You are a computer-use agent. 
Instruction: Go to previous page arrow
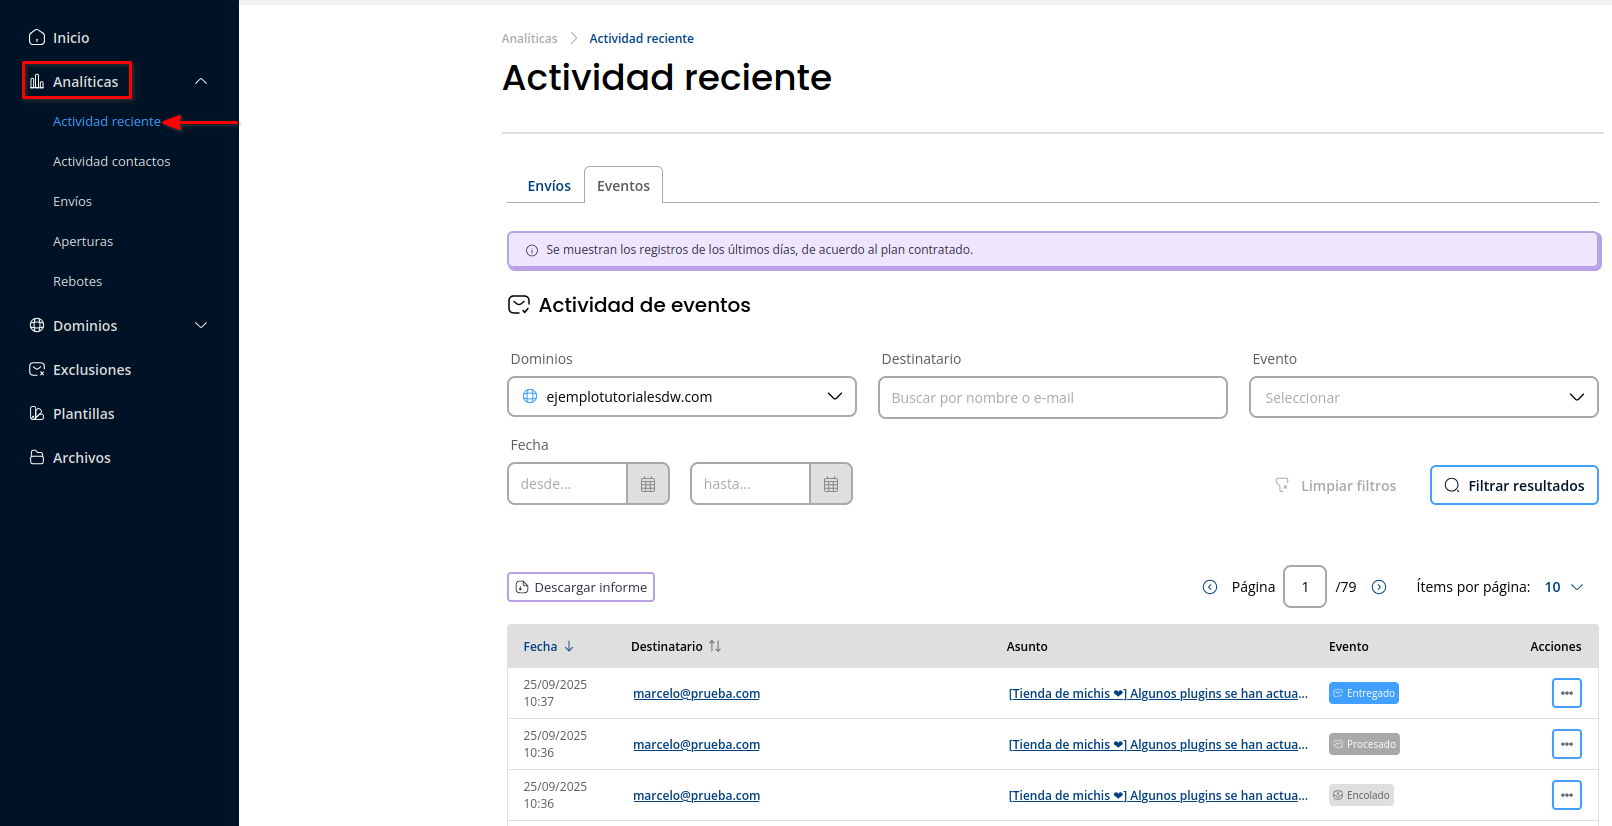pos(1210,587)
